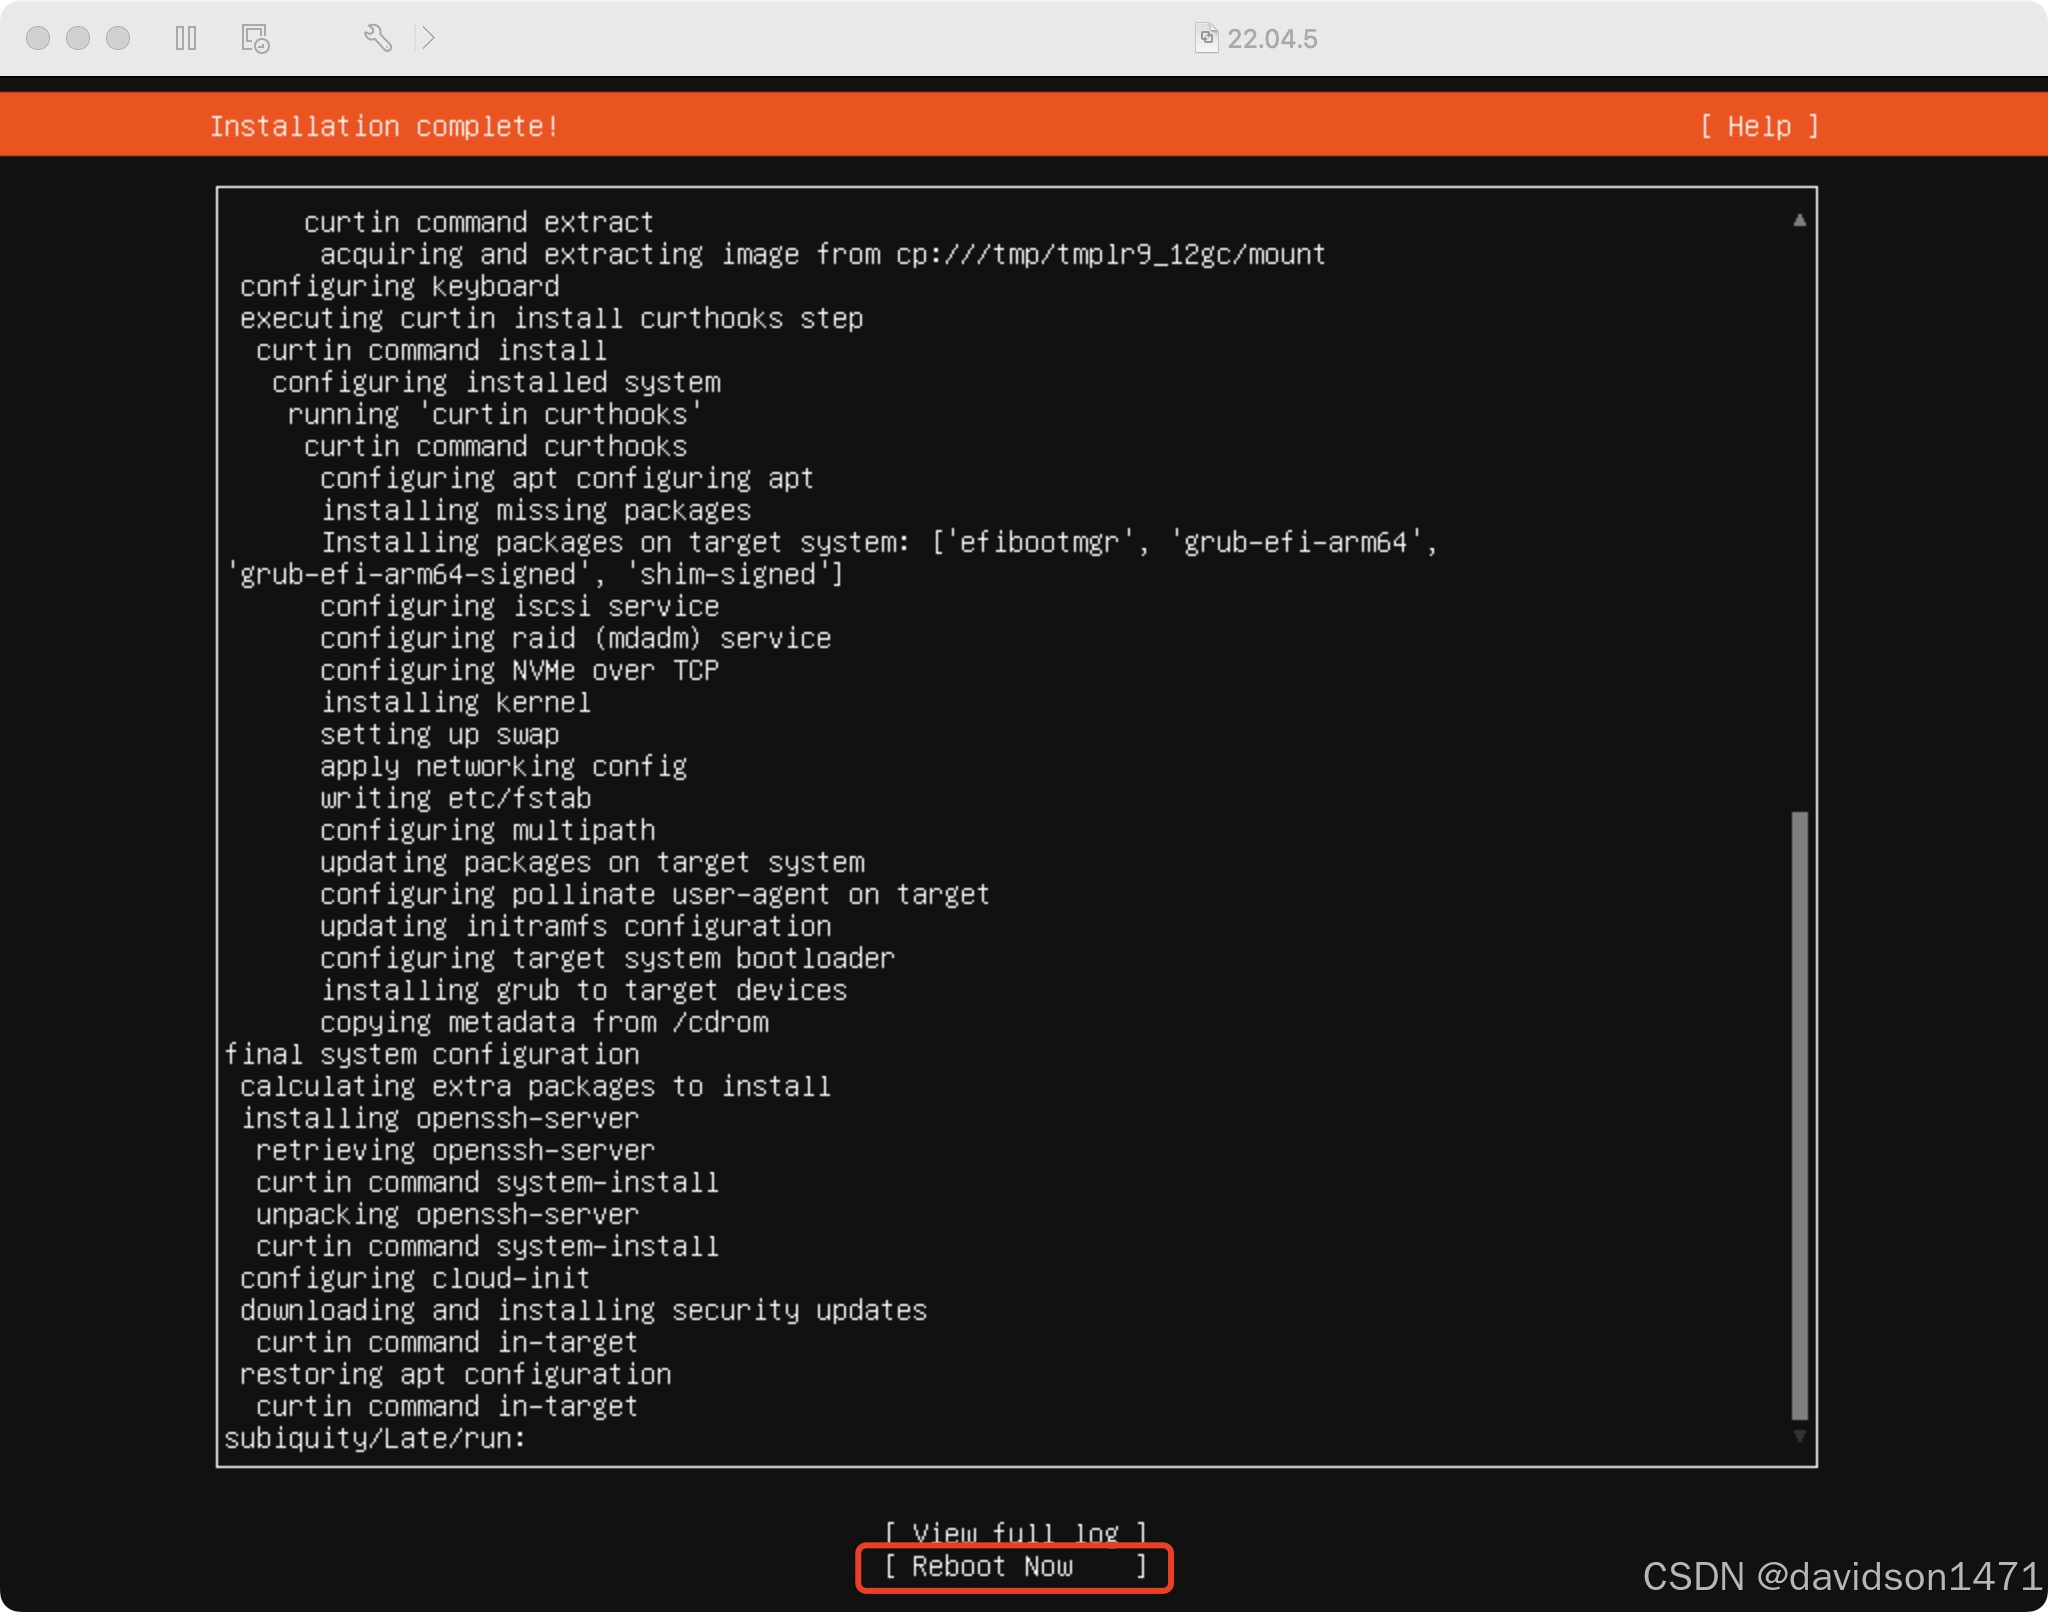The image size is (2048, 1612).
Task: Click the log scroll up arrow
Action: pos(1799,220)
